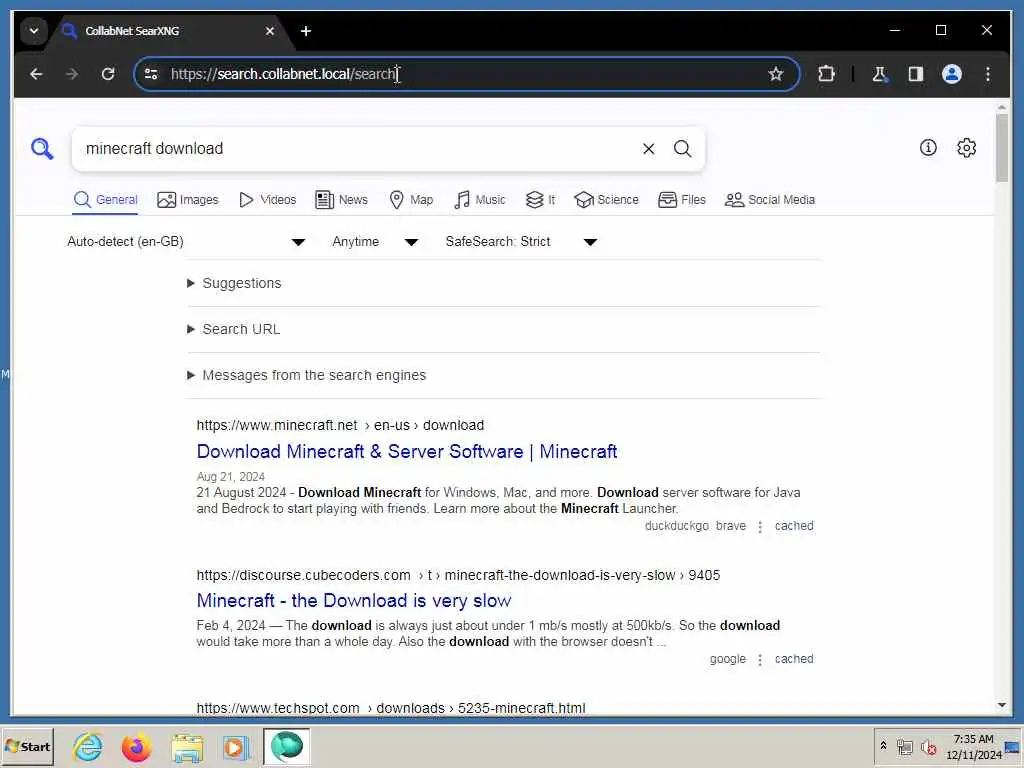Submit search with magnifier button
Viewport: 1024px width, 768px height.
(682, 149)
